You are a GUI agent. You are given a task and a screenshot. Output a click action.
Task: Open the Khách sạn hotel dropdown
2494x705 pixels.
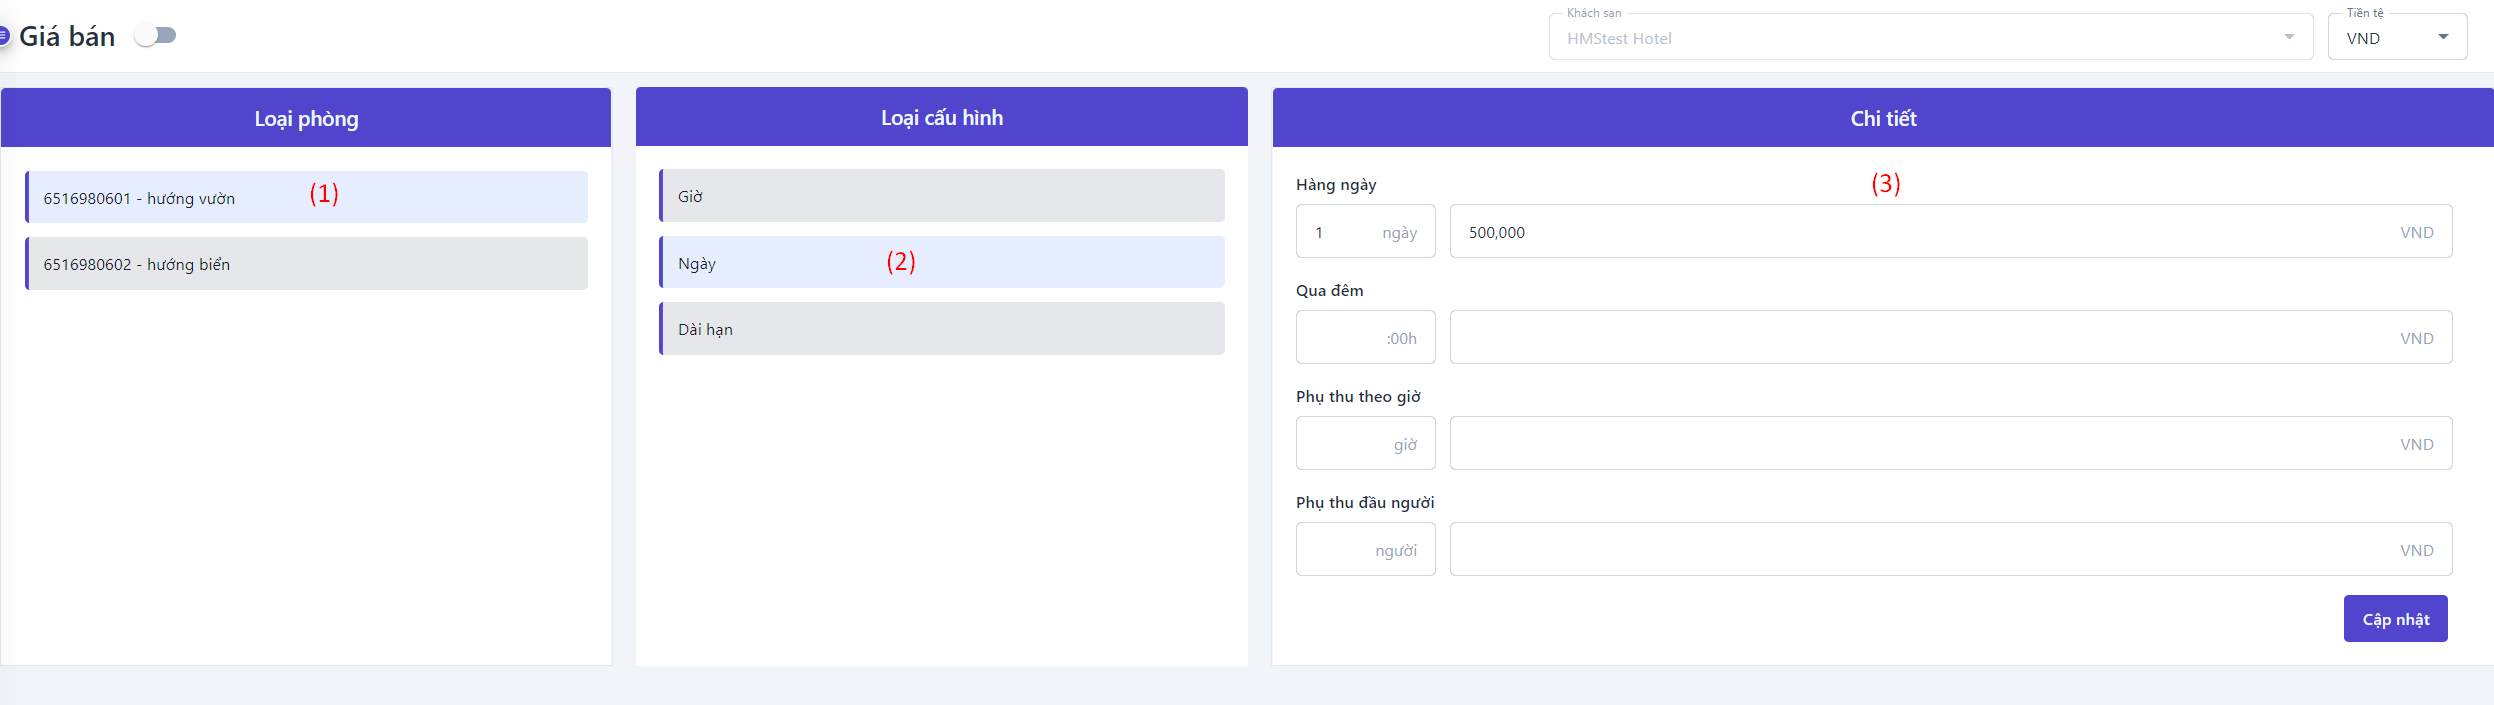[1929, 37]
